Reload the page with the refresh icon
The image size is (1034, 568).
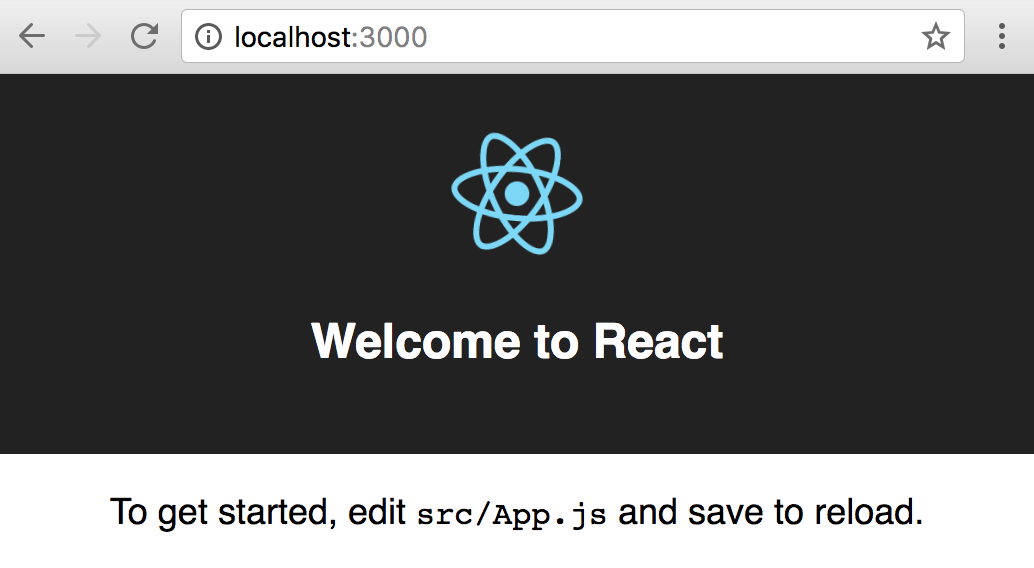(144, 36)
